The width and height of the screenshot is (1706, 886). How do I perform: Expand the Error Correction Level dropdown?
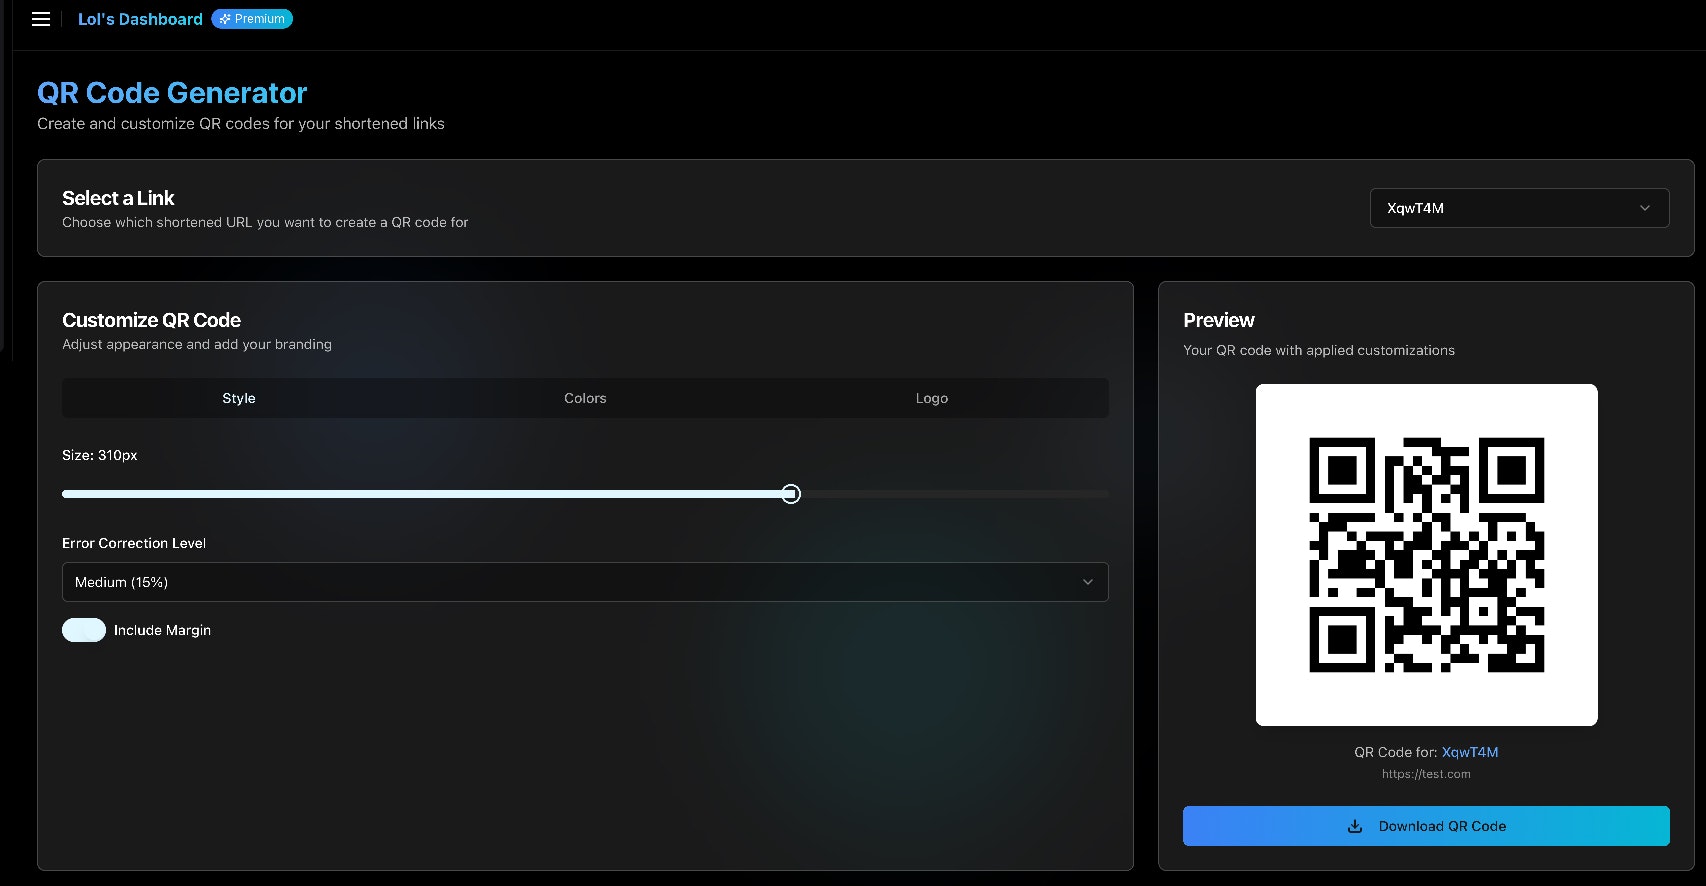585,582
